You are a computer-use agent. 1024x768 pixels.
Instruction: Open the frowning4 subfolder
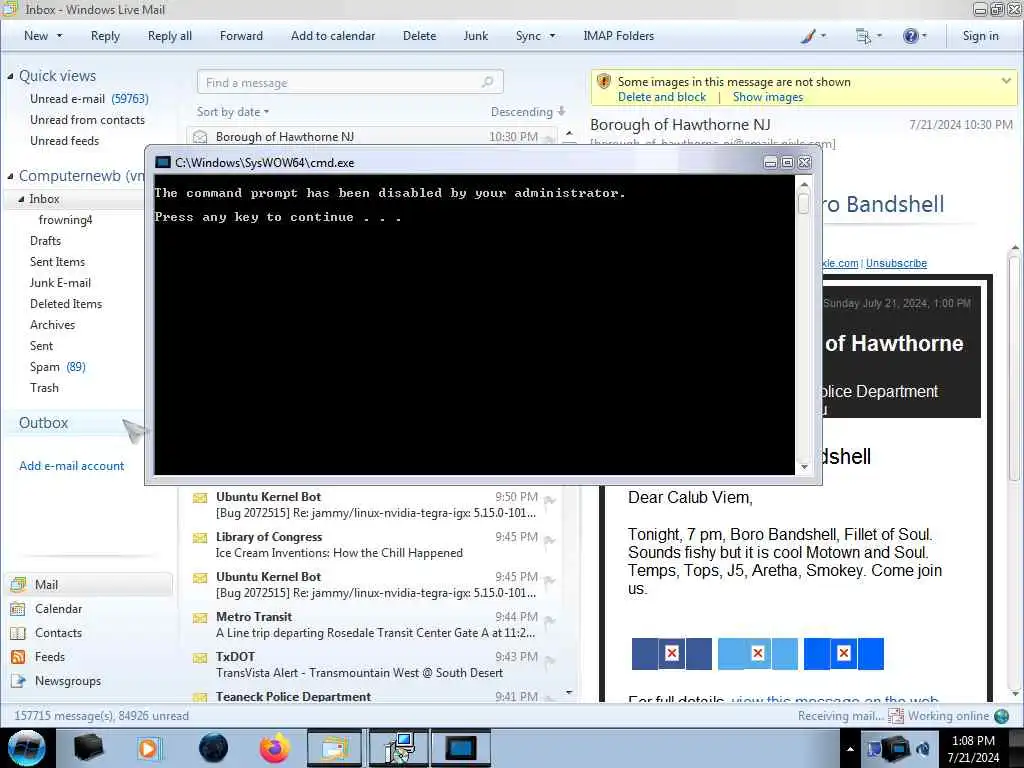point(65,219)
